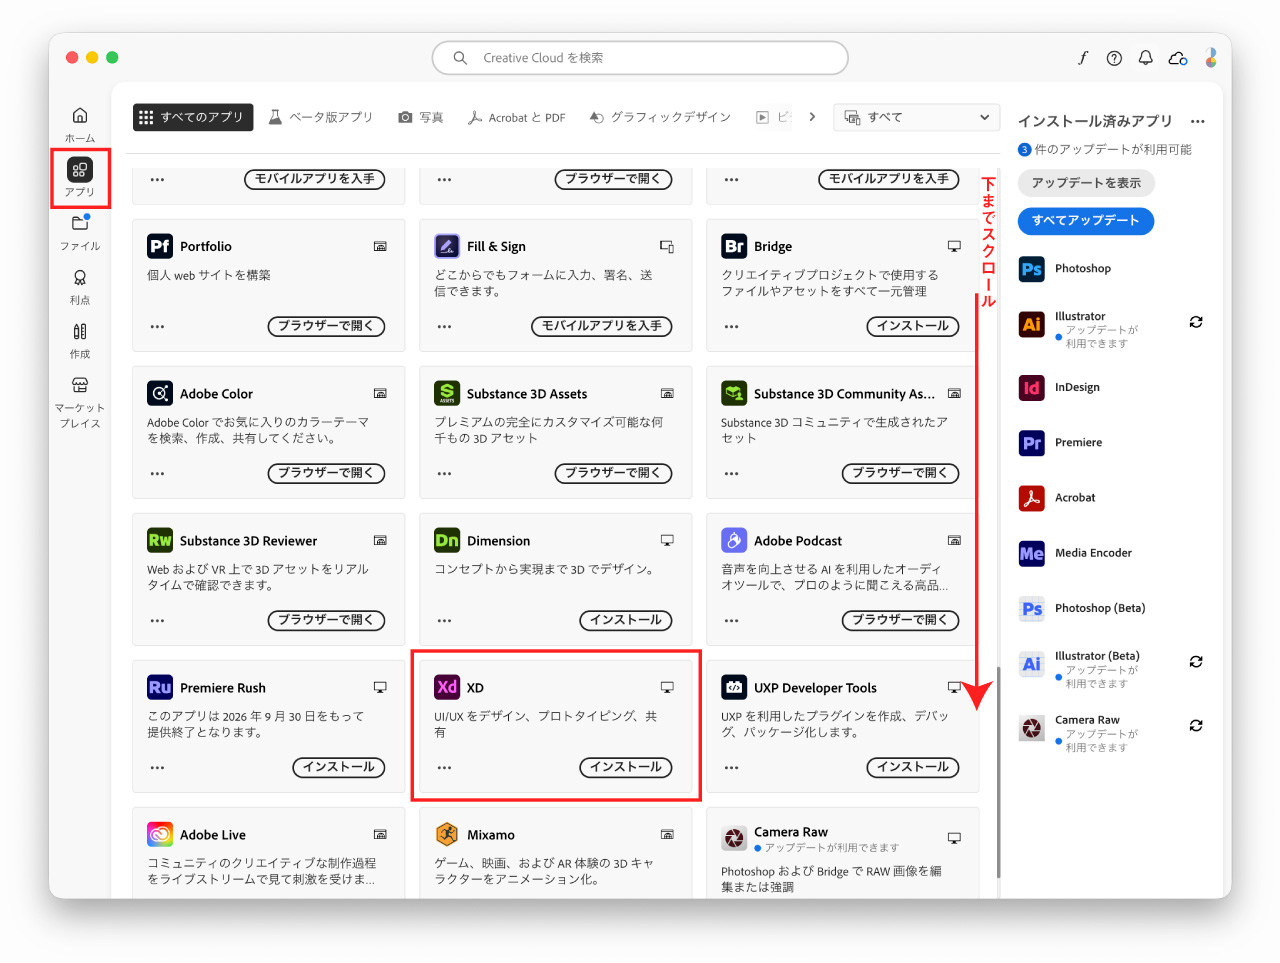This screenshot has height=963, width=1280.
Task: Click the Mixamo app icon
Action: click(447, 834)
